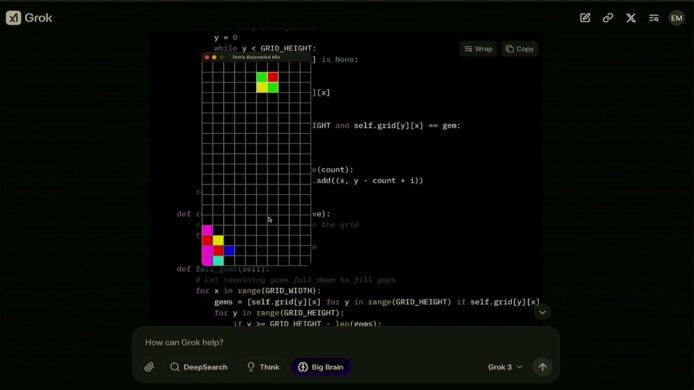This screenshot has width=694, height=390.
Task: Copy the conversation link via the chain icon
Action: [x=608, y=18]
